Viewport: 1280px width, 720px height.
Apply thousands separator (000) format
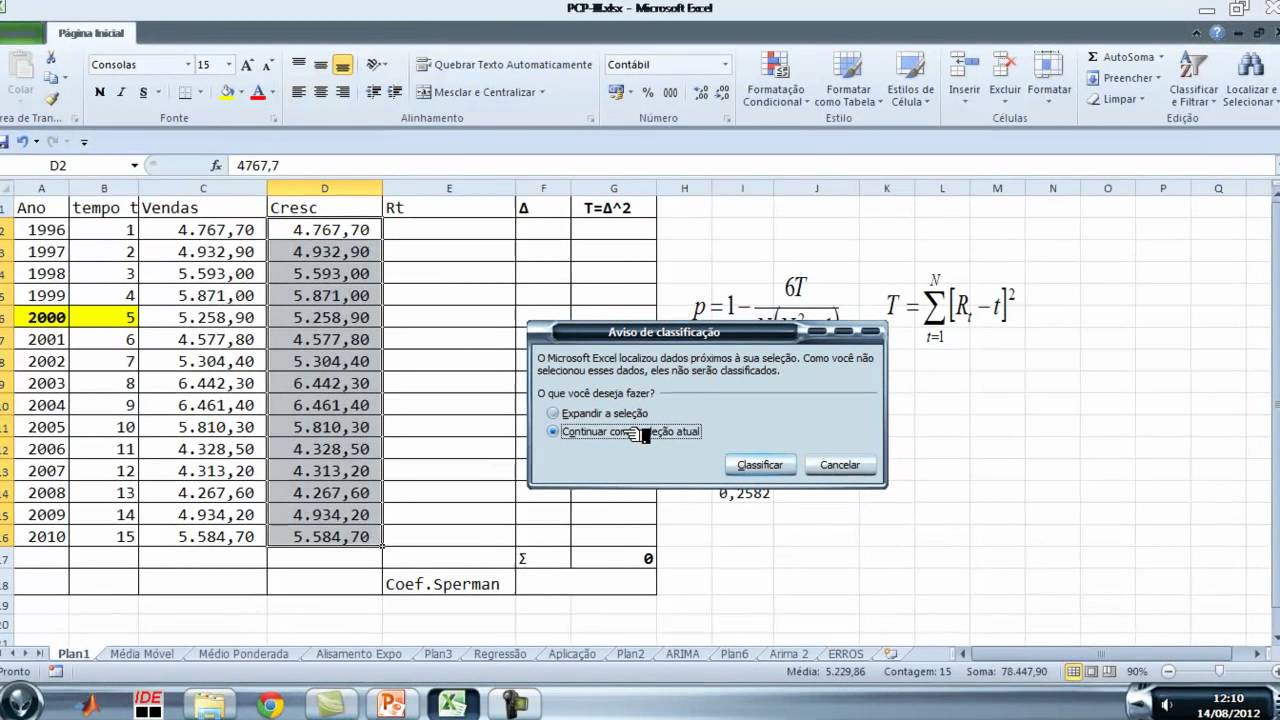point(669,92)
